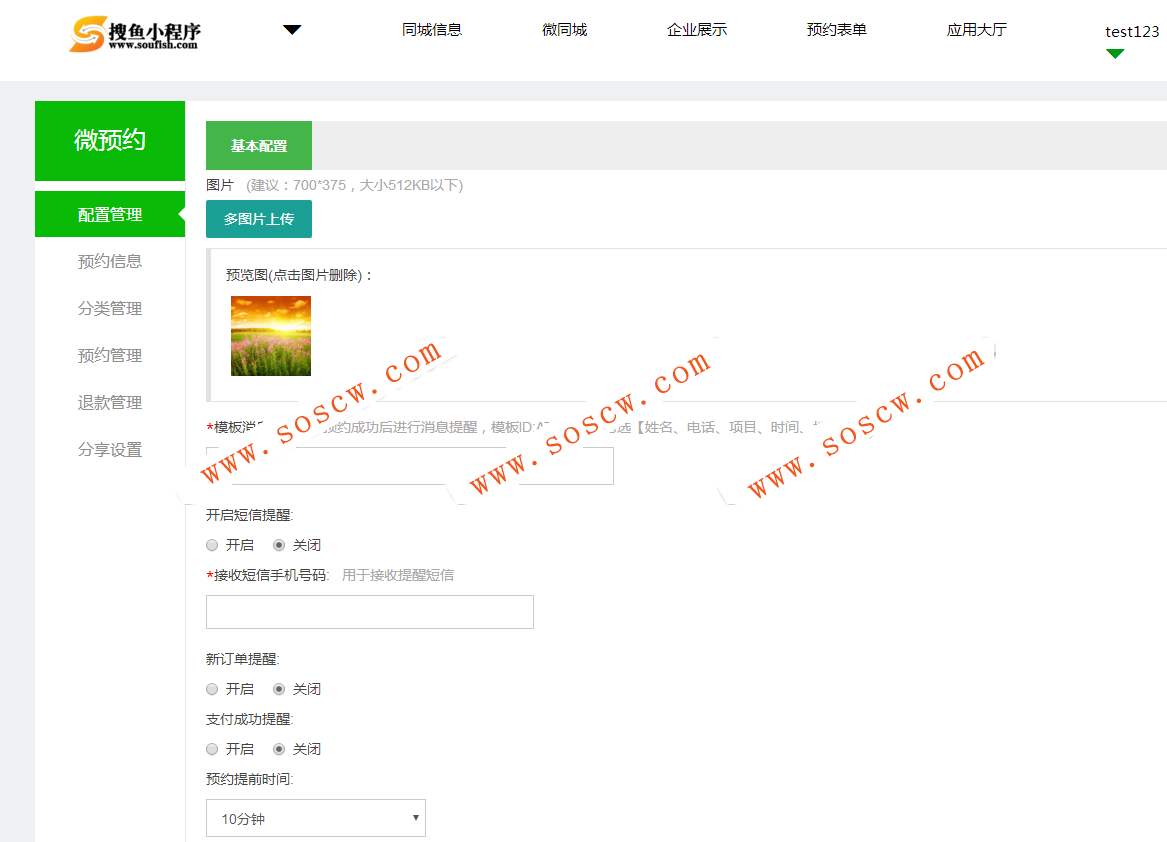Click the 模板消息 ID input field
This screenshot has width=1167, height=842.
[x=409, y=466]
